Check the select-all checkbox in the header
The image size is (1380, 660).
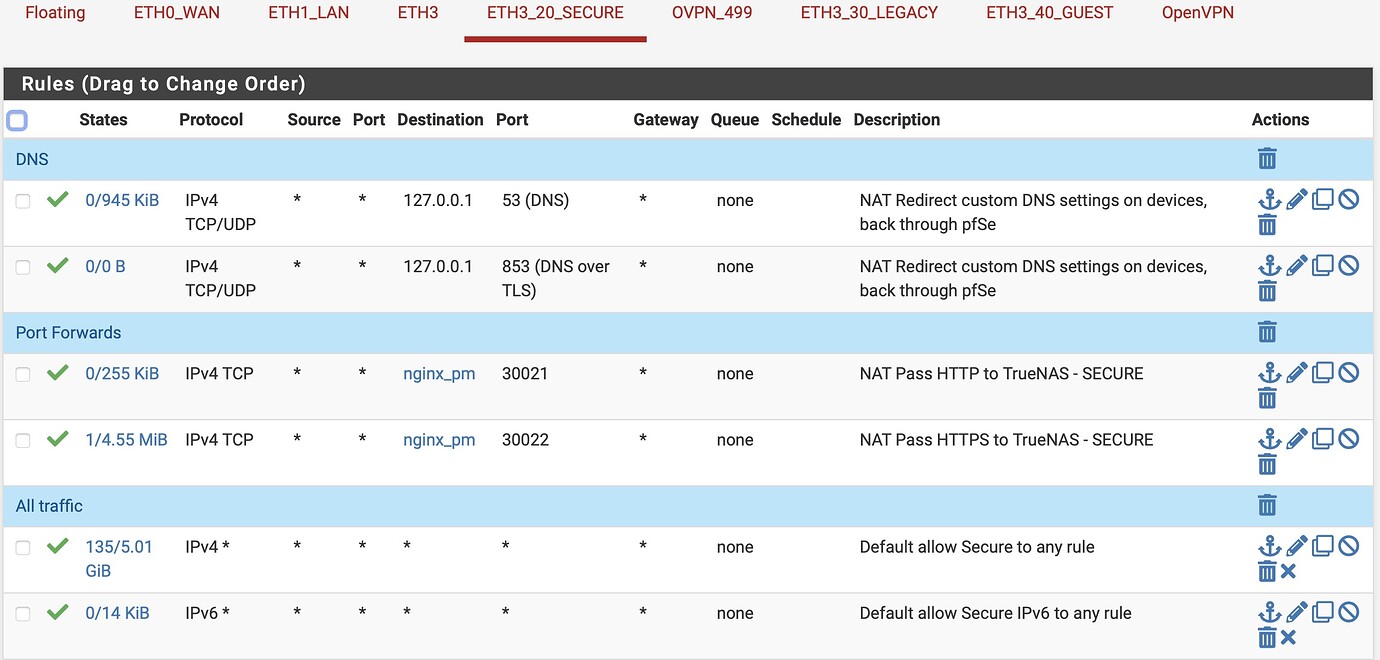16,120
